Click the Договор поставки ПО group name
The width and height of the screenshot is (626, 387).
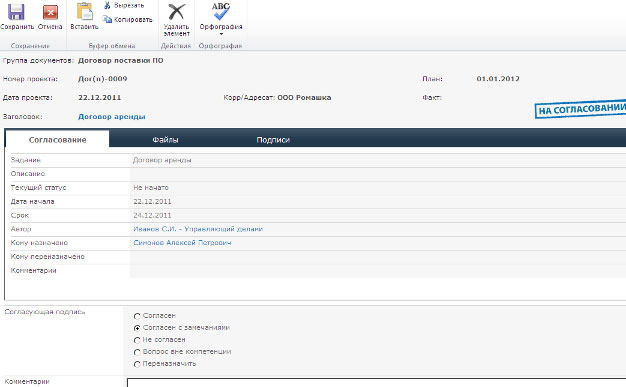tap(121, 60)
